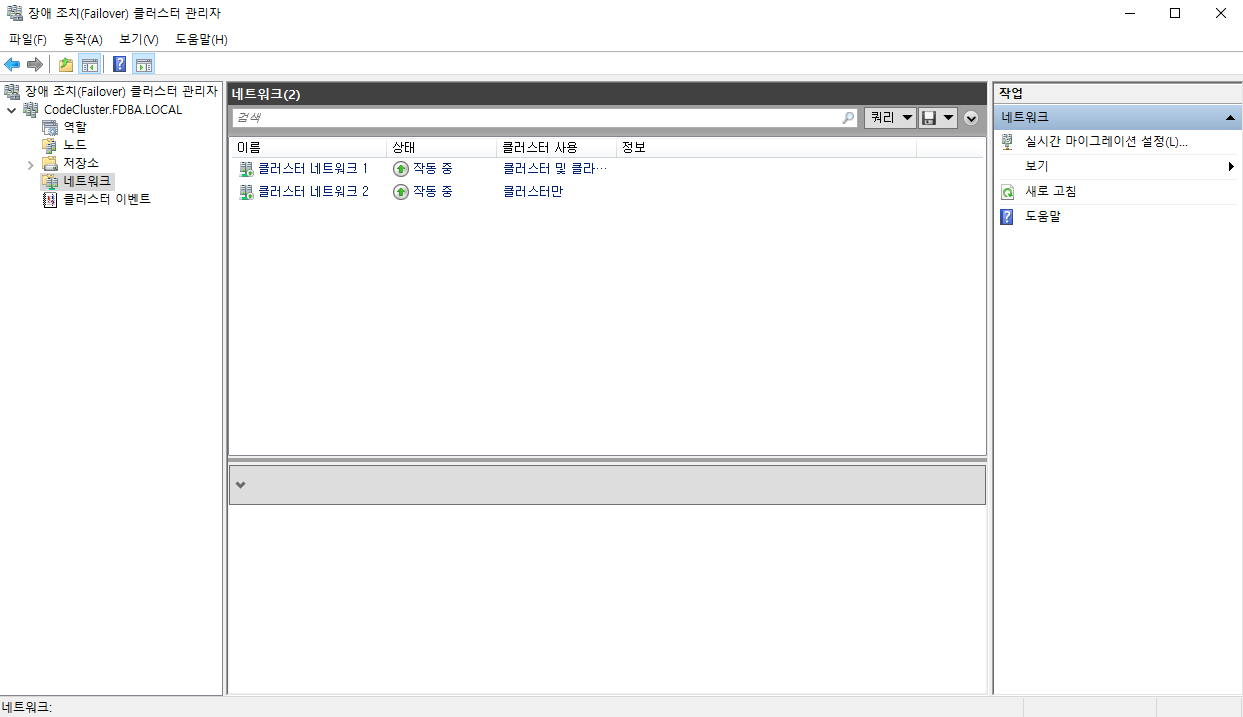Click the Forward arrow toolbar icon
Screen dimensions: 1243x717
(x=35, y=65)
